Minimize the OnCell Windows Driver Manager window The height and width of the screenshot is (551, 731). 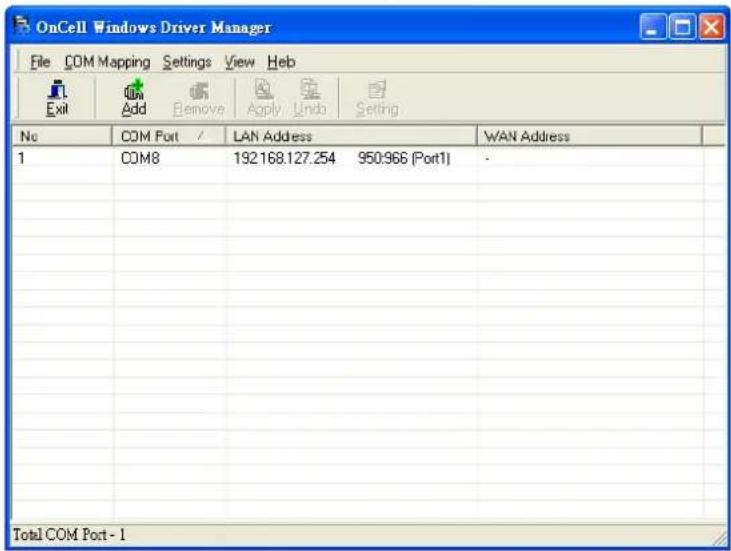coord(653,27)
